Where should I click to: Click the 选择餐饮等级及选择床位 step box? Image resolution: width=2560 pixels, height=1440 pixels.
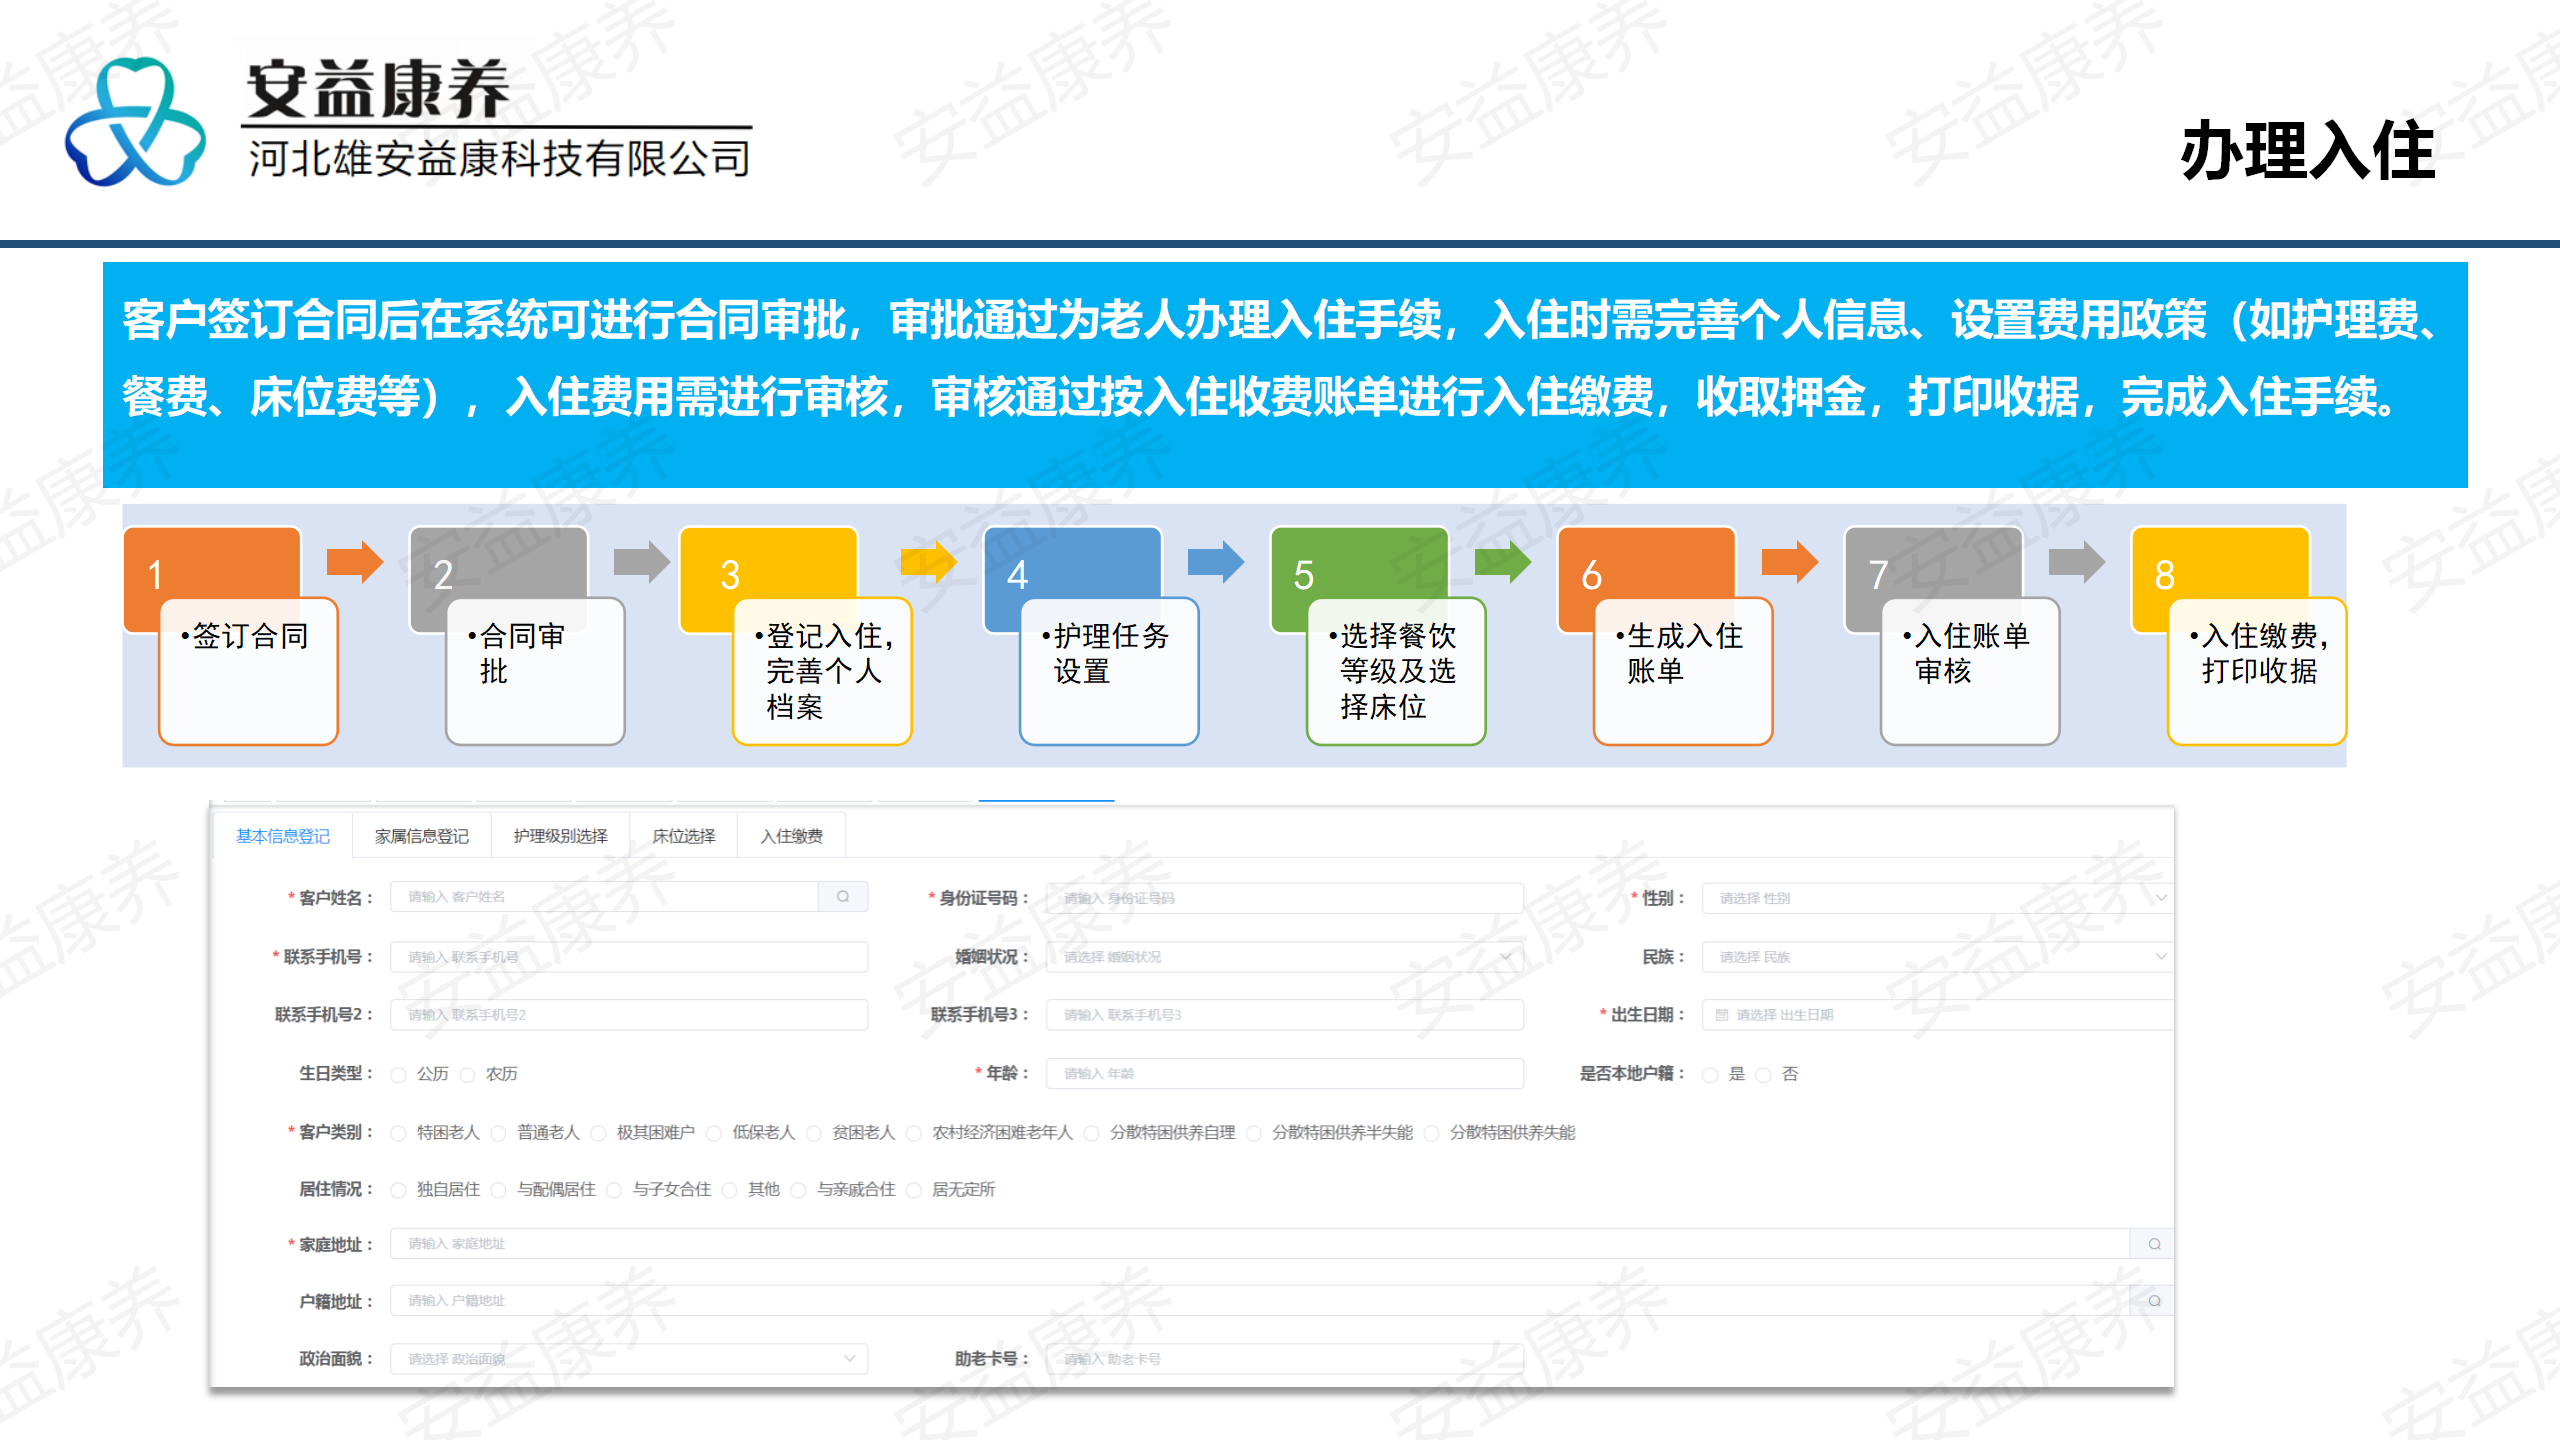coord(1396,671)
